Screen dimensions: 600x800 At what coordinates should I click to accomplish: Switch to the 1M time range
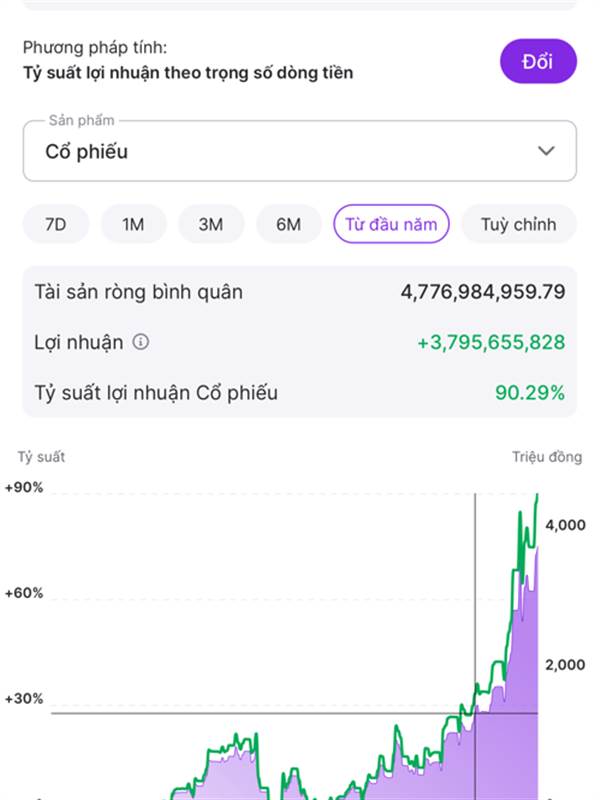[133, 224]
